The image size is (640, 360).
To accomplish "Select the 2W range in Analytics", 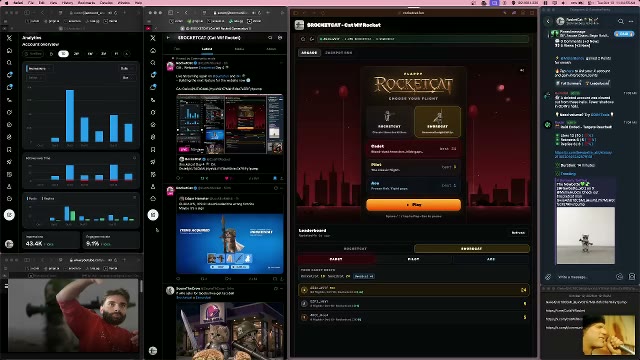I will click(76, 53).
